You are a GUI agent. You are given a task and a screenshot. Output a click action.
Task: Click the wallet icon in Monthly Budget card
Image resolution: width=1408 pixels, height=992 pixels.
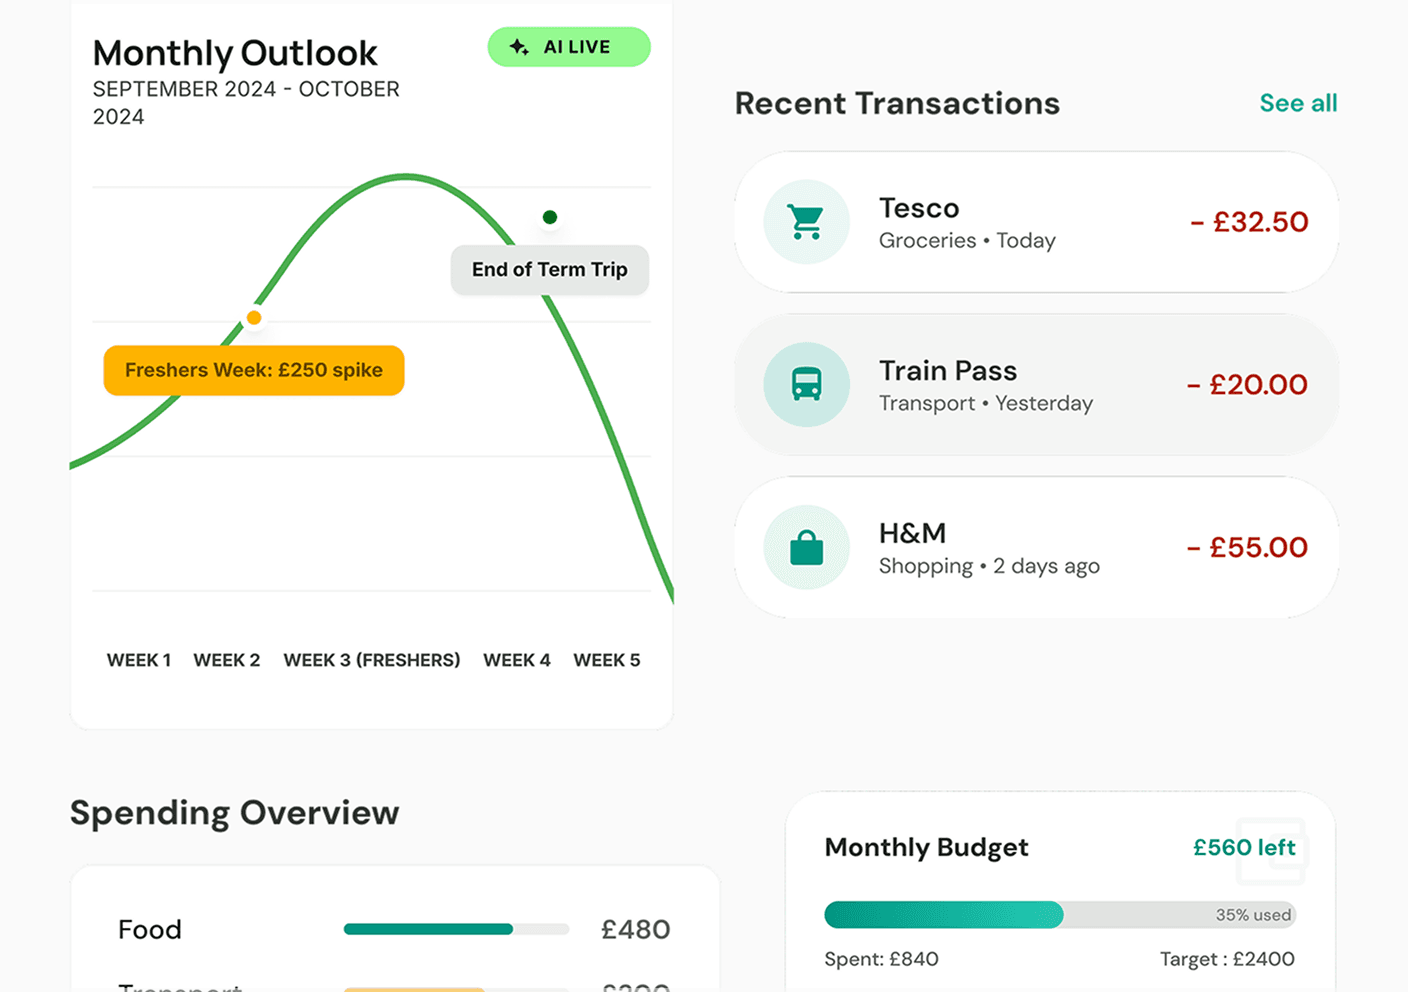(x=1272, y=852)
